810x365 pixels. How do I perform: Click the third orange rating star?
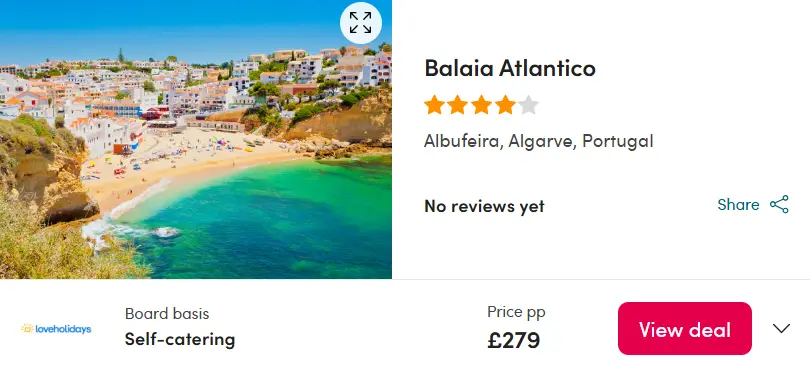pos(481,105)
